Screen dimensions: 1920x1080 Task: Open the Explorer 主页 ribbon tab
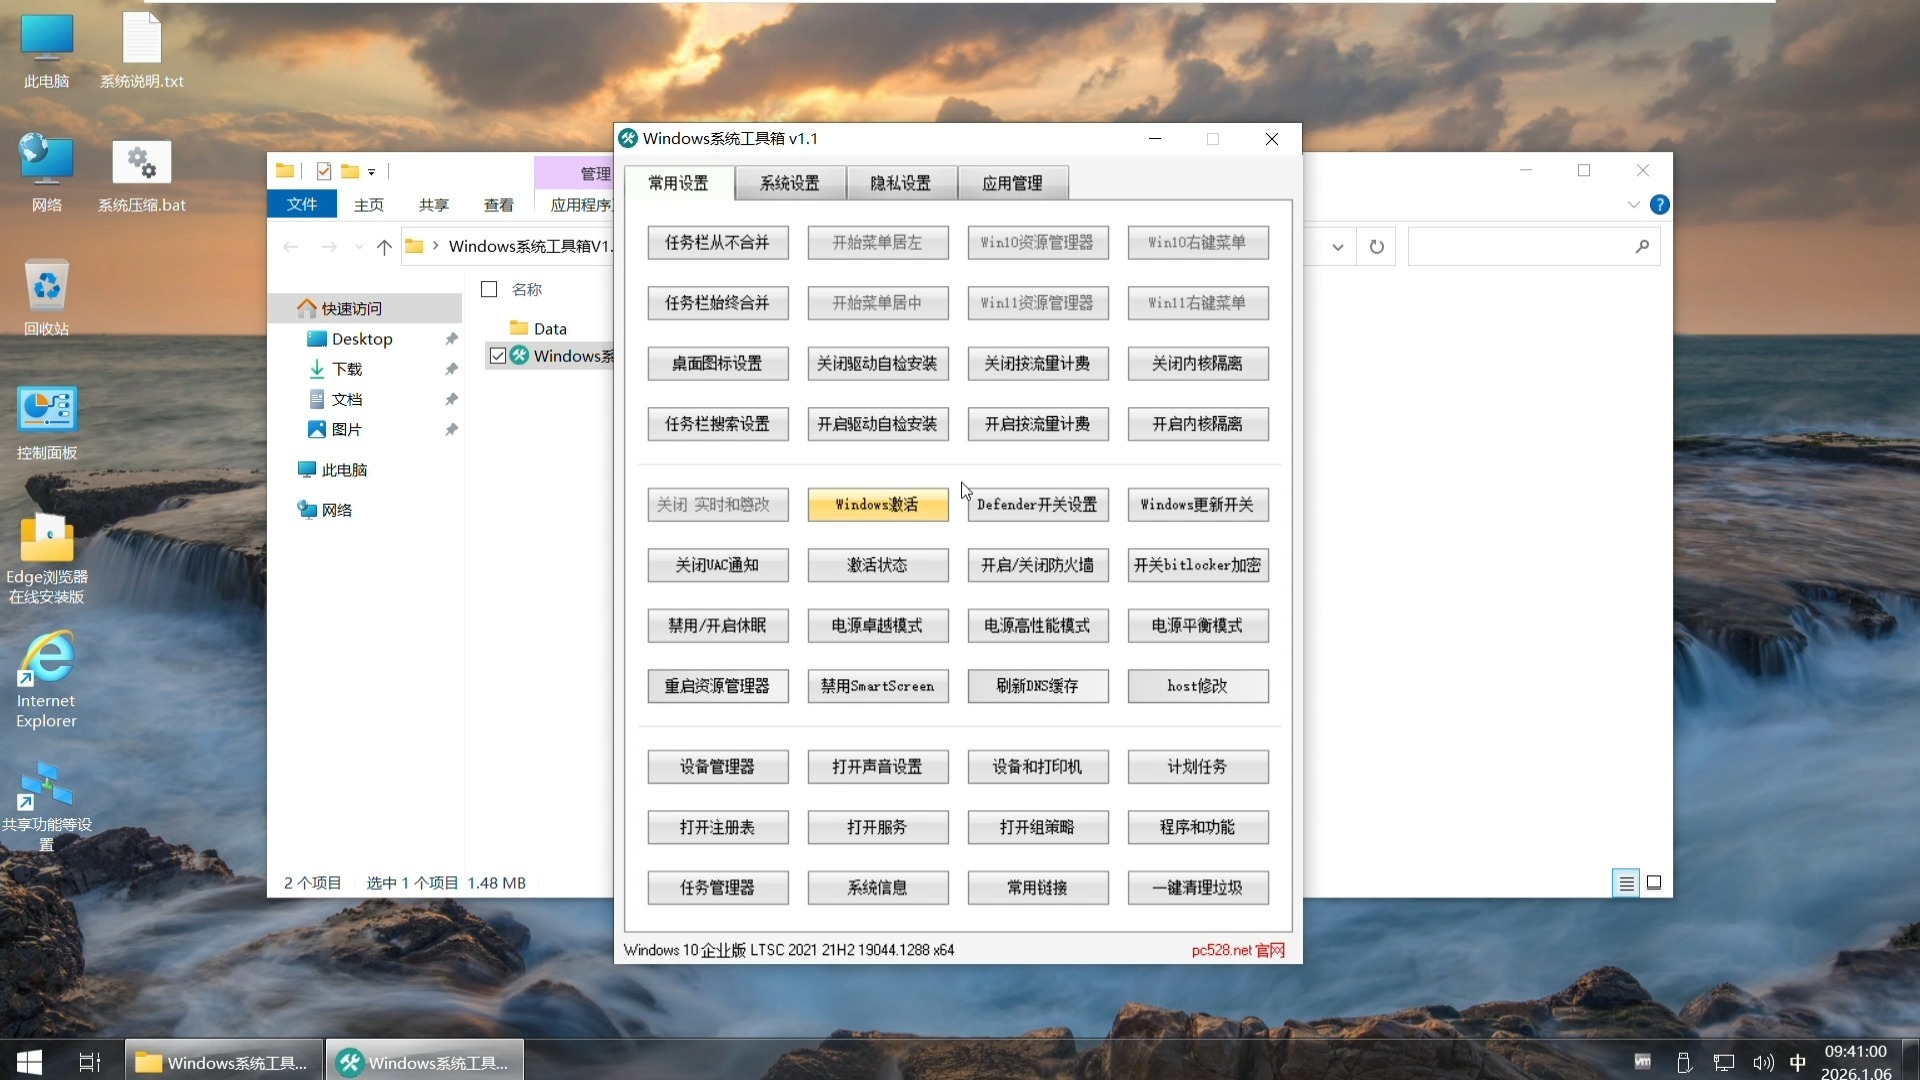pos(369,205)
